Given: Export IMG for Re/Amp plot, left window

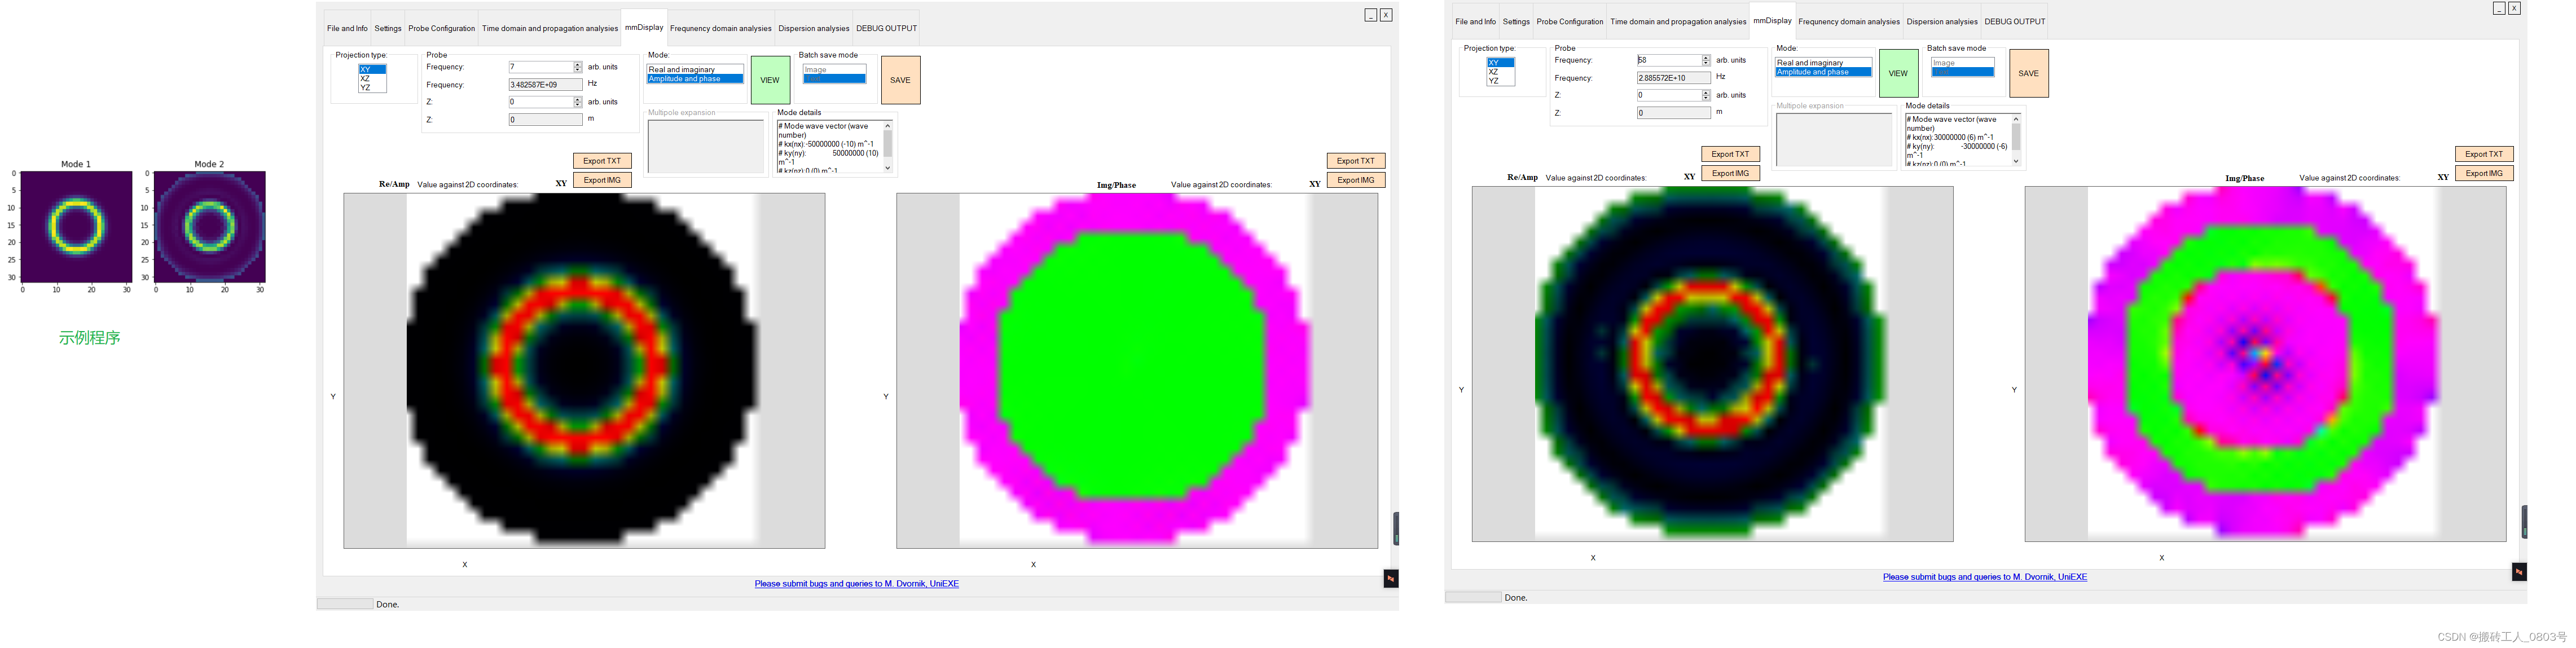Looking at the screenshot, I should [x=602, y=180].
